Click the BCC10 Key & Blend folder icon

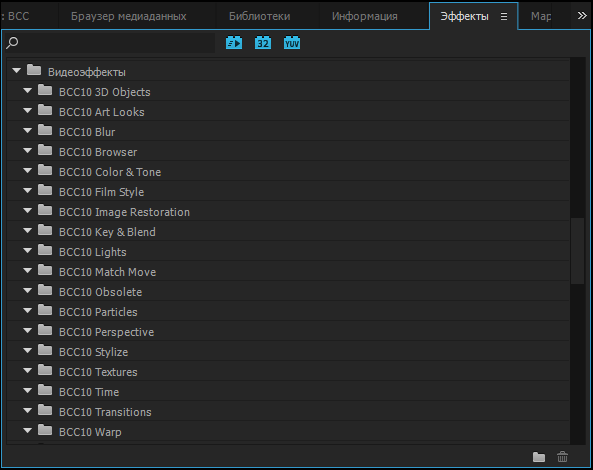45,230
